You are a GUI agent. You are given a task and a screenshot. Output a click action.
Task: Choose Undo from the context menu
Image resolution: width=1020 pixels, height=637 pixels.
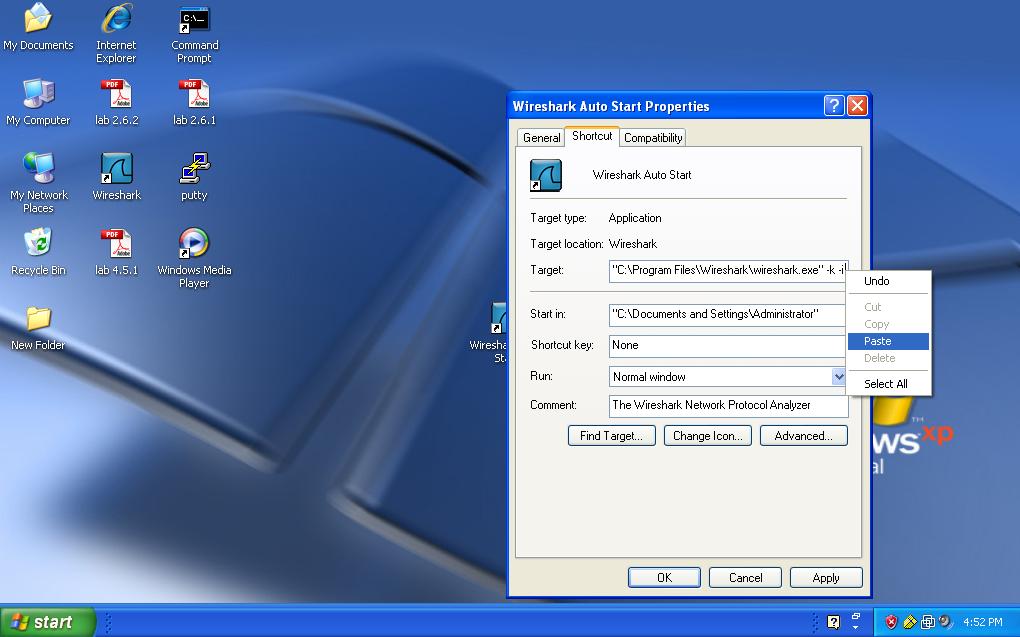tap(889, 281)
